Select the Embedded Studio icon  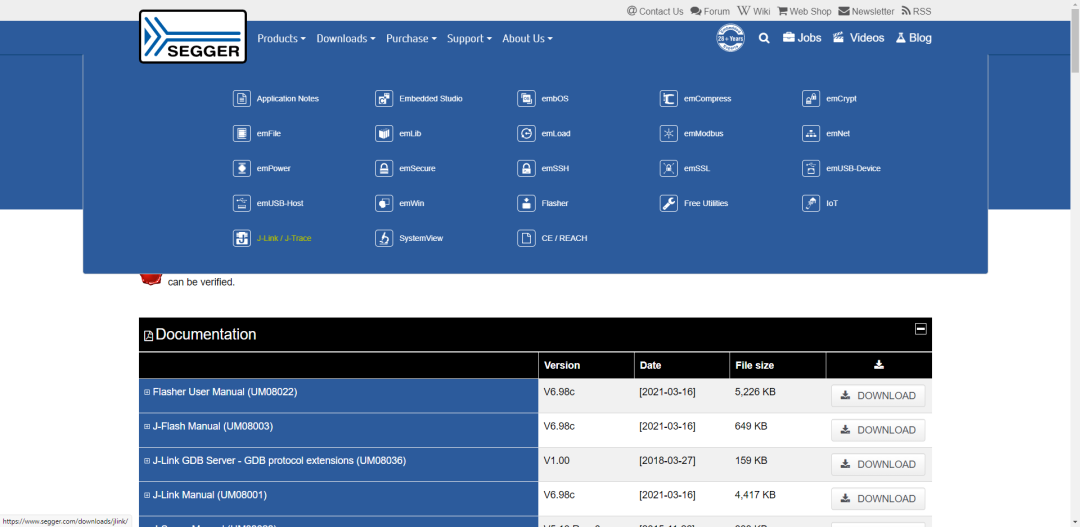click(x=384, y=99)
